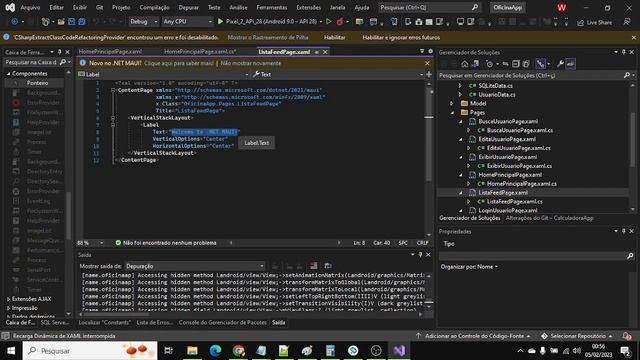Switch to the HomePrincipalPage.xaml tab

point(110,52)
